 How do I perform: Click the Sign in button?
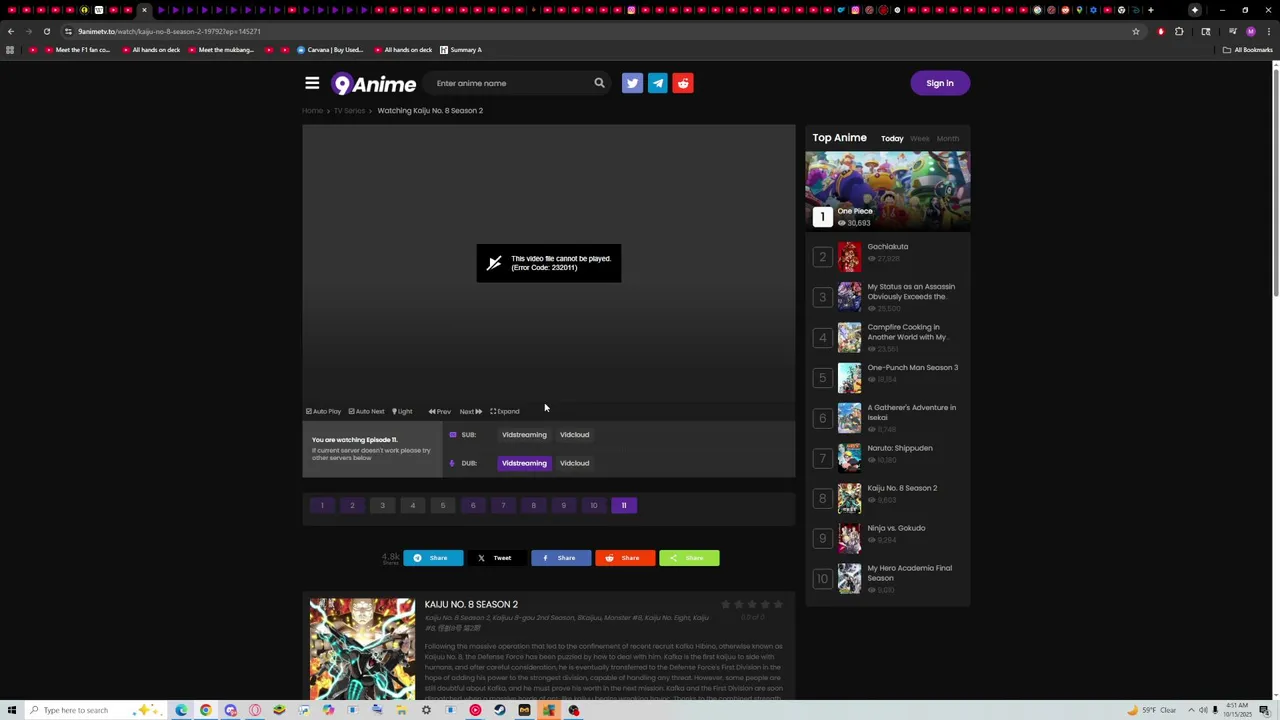pos(940,83)
